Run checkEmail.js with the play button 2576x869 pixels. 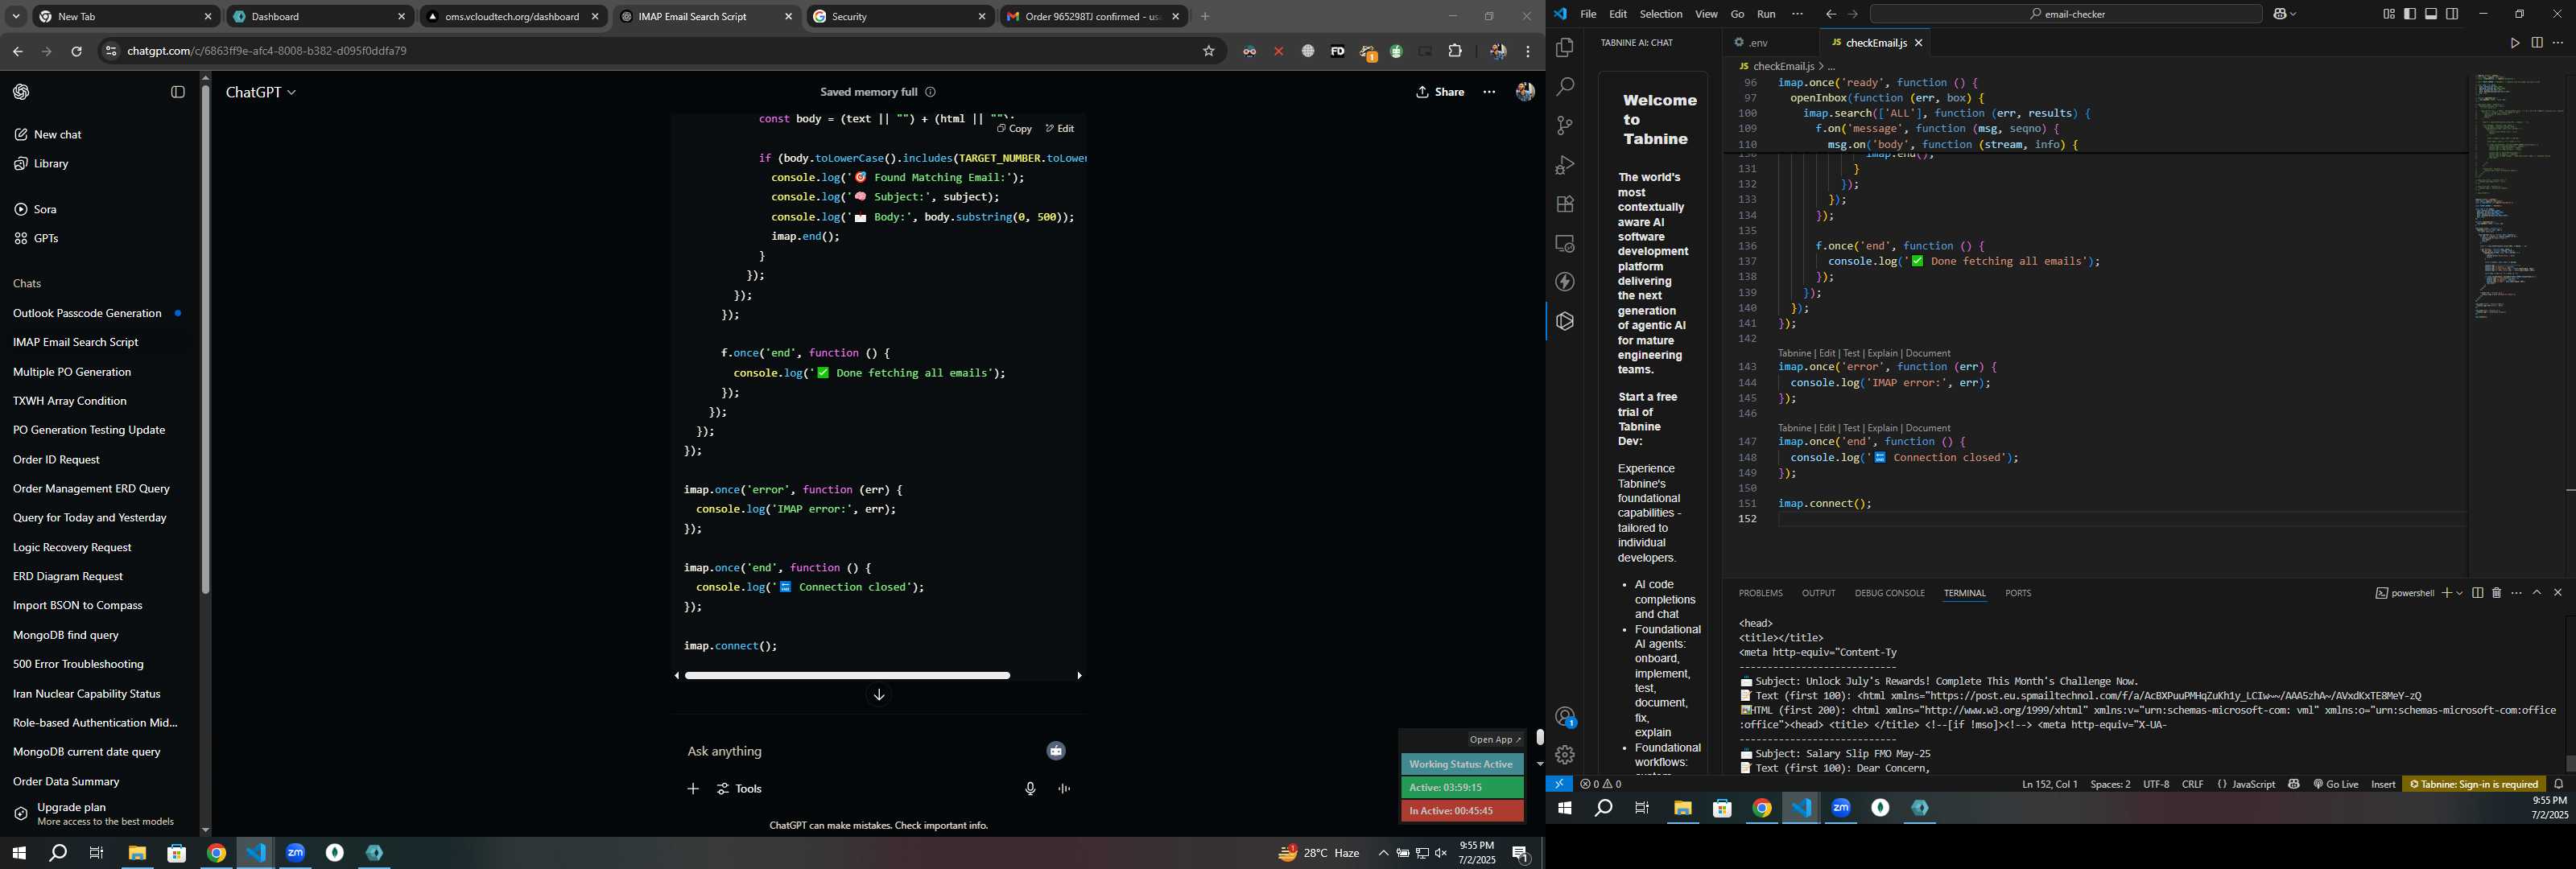coord(2514,43)
